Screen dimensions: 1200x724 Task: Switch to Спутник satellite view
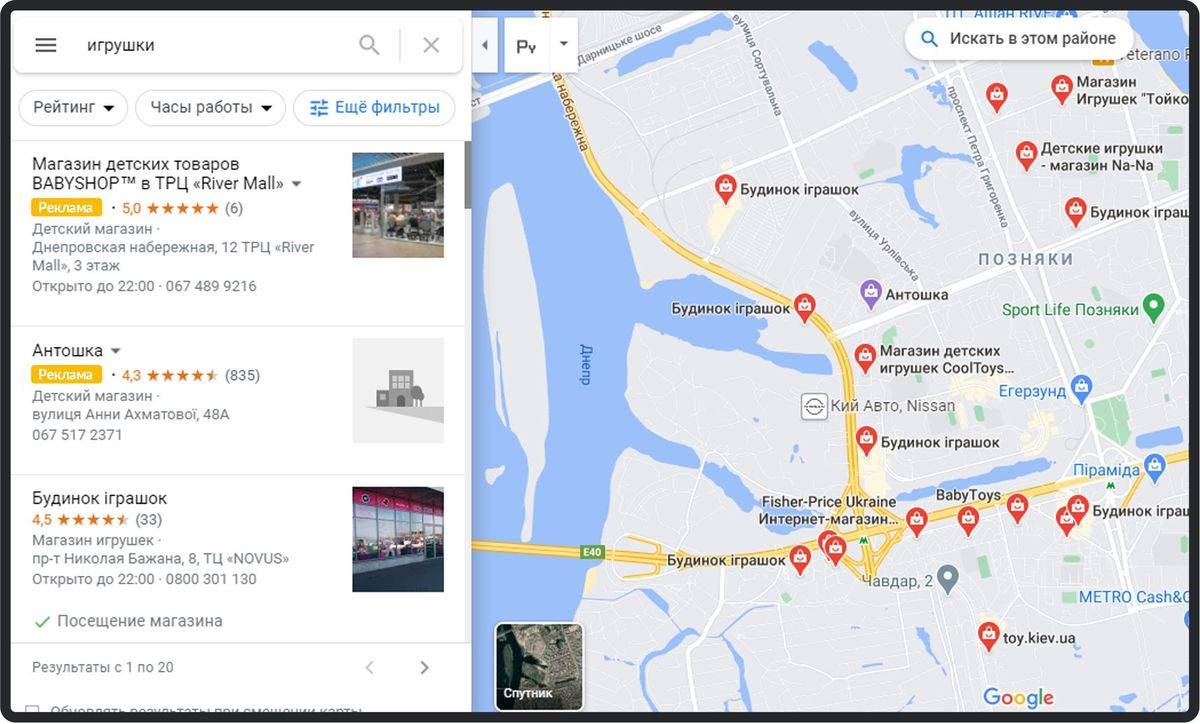tap(539, 666)
